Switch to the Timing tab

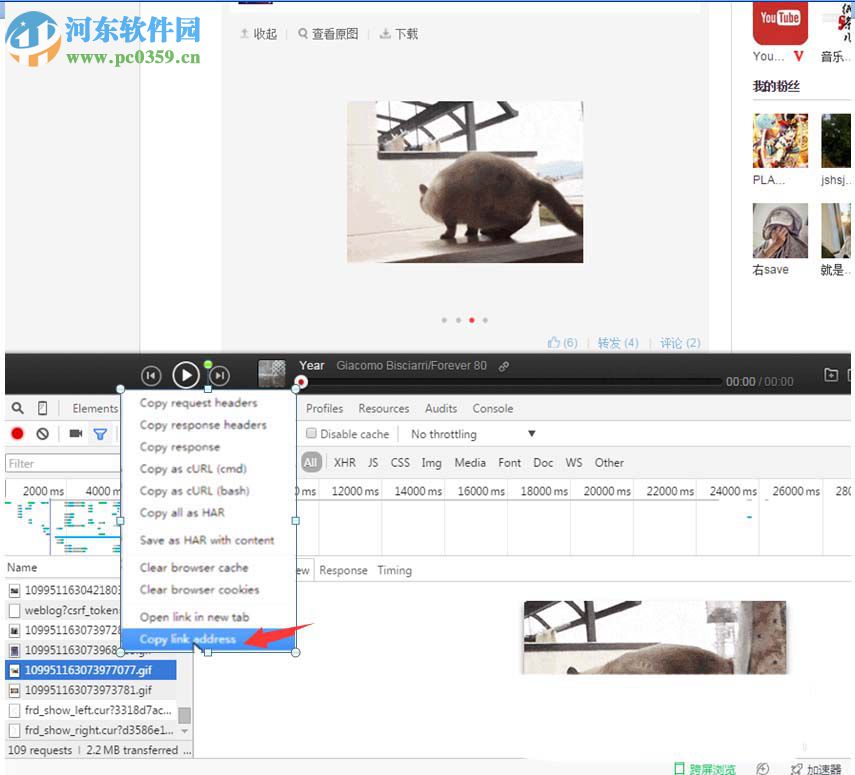[394, 570]
